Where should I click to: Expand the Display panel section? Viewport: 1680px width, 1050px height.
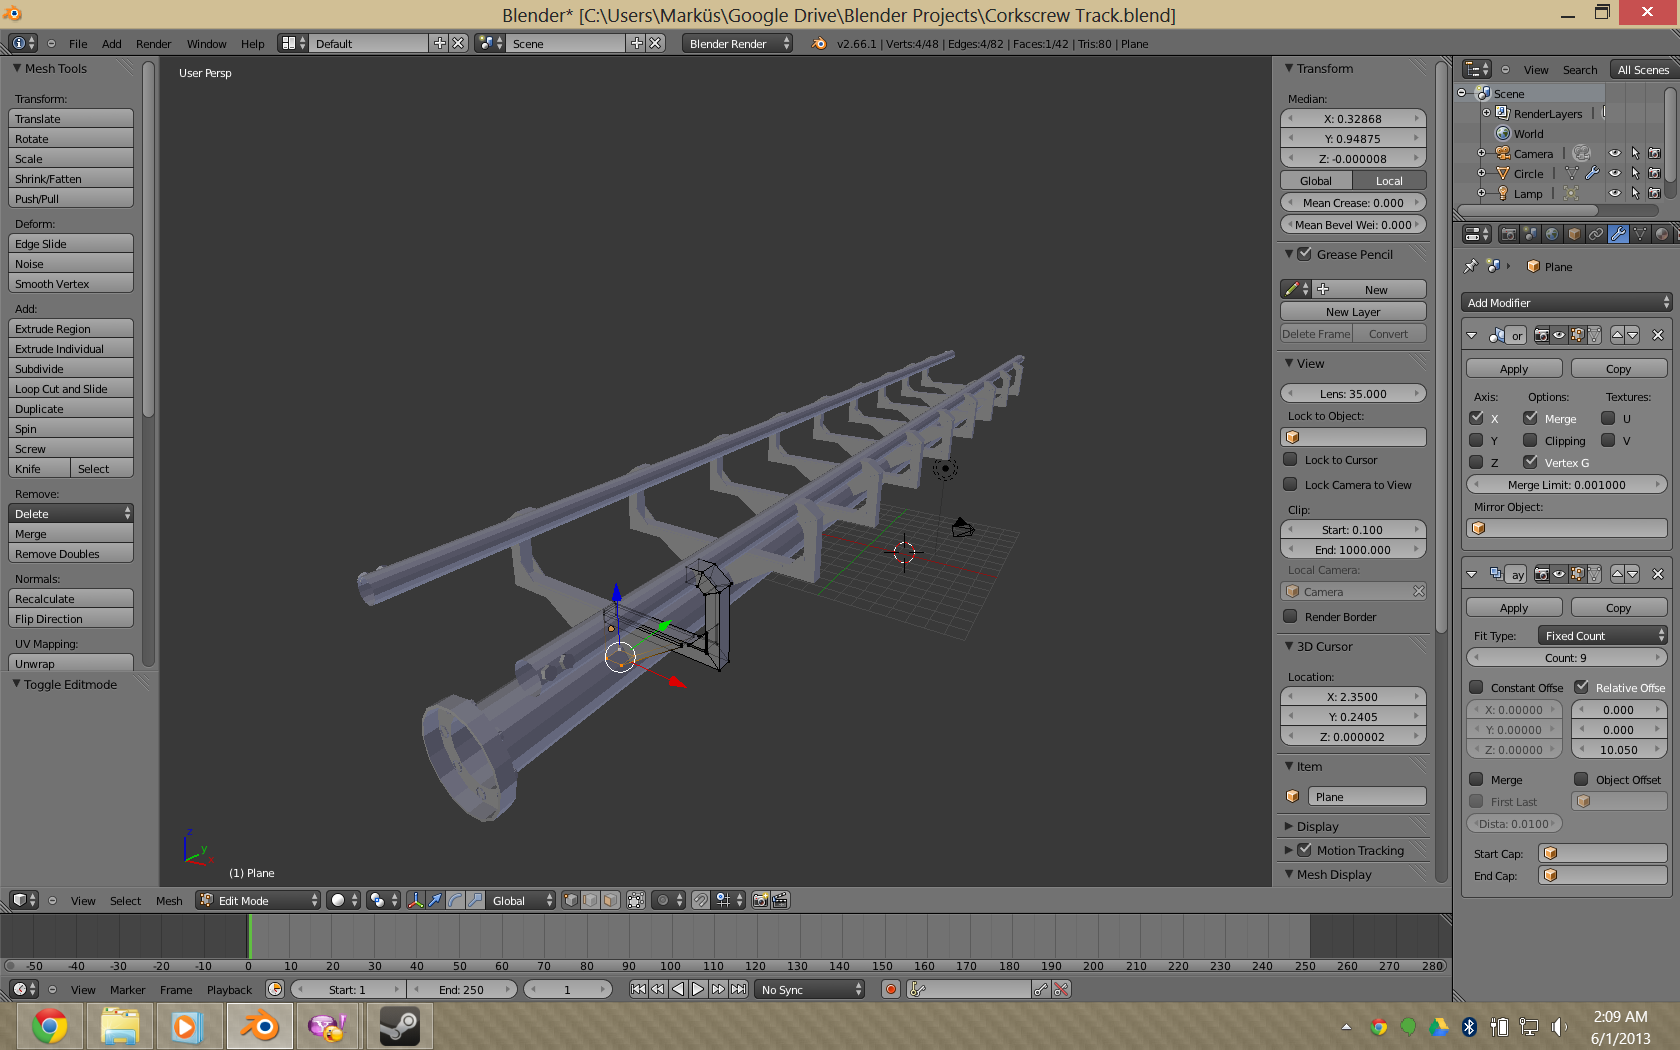(x=1317, y=827)
